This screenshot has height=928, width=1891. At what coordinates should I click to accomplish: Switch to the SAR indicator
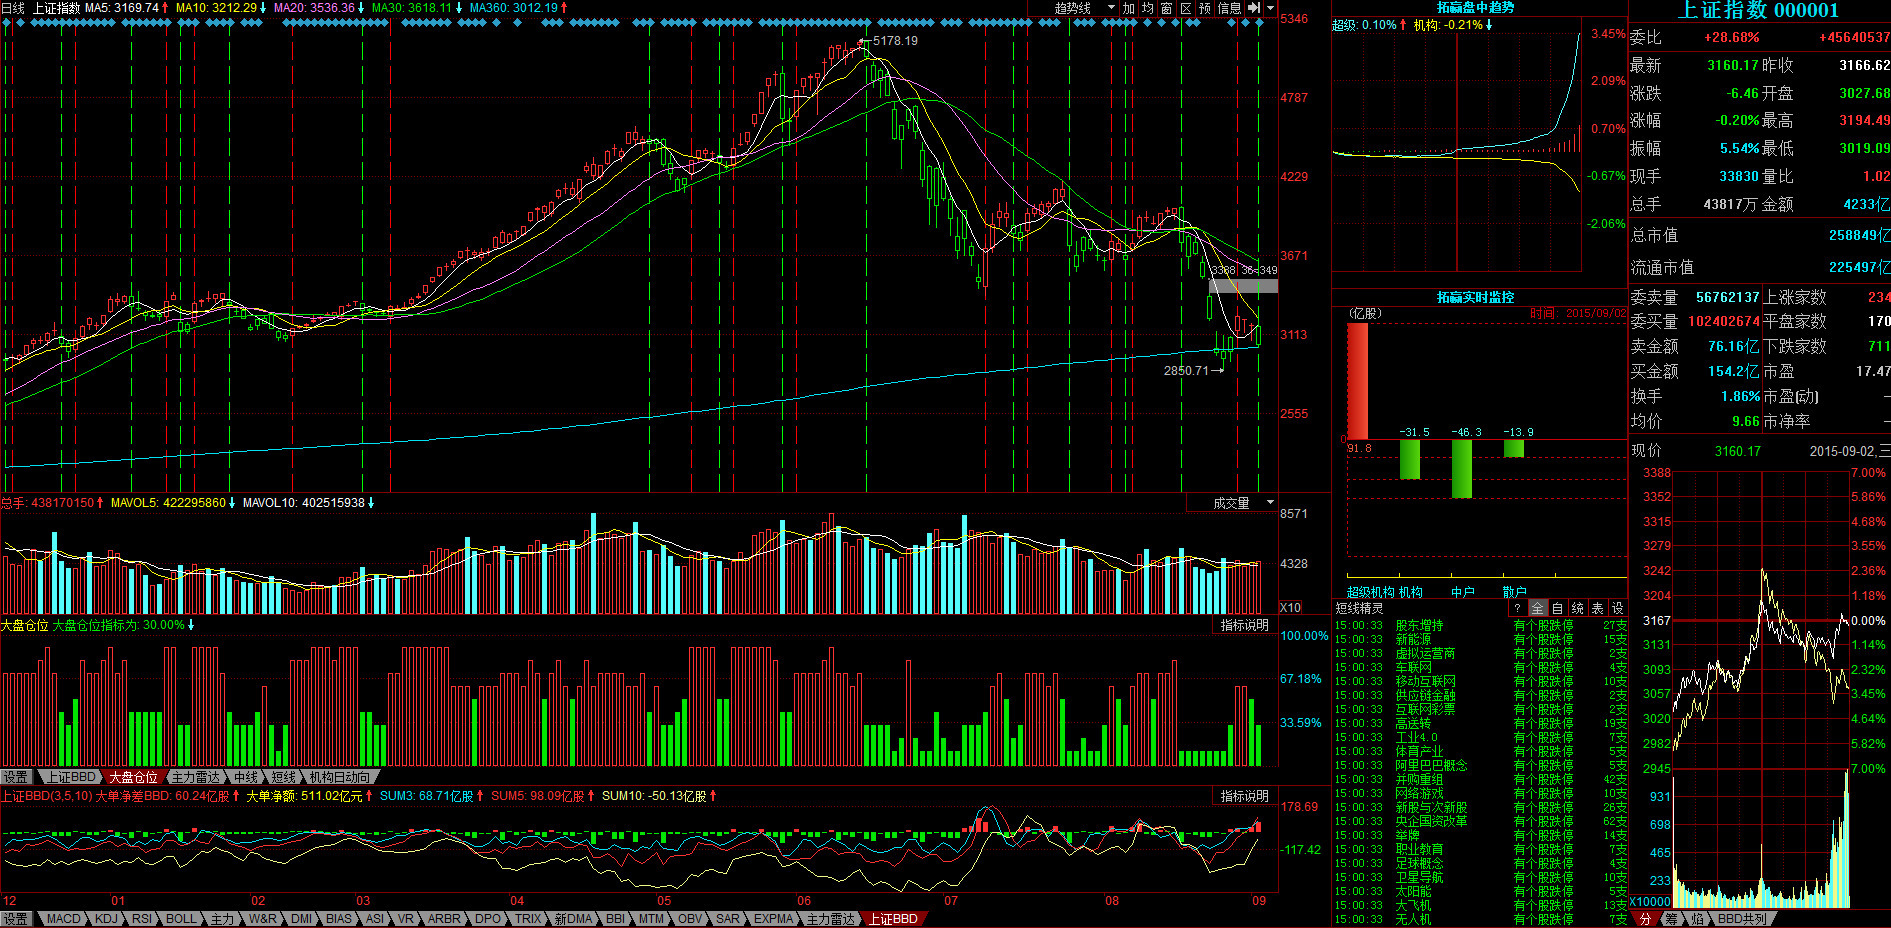click(728, 919)
